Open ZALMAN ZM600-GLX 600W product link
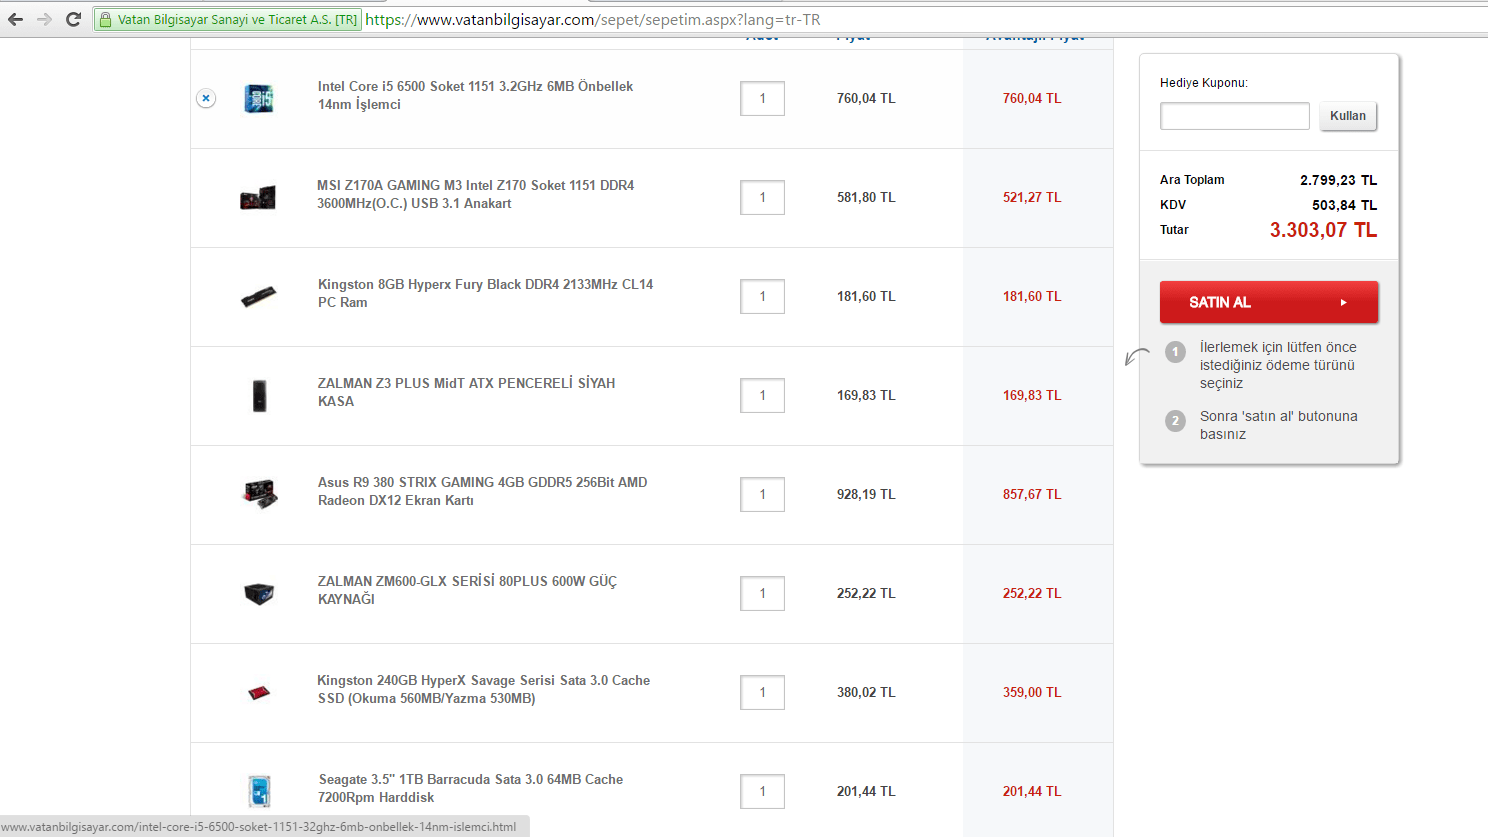The width and height of the screenshot is (1488, 837). (x=467, y=590)
